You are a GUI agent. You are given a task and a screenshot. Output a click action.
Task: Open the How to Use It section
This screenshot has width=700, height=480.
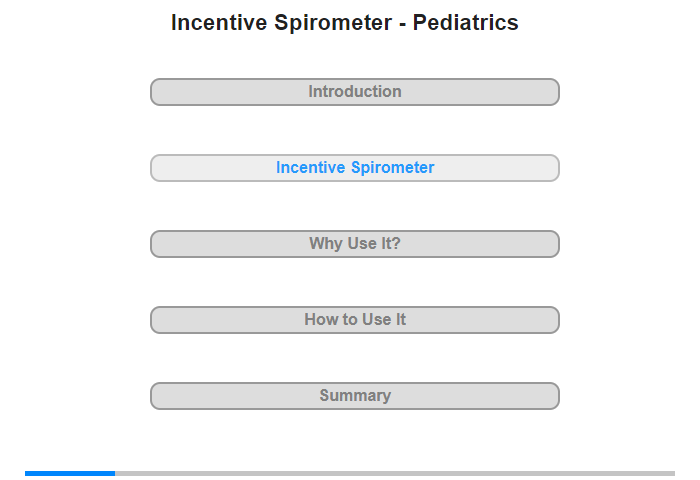pyautogui.click(x=354, y=320)
